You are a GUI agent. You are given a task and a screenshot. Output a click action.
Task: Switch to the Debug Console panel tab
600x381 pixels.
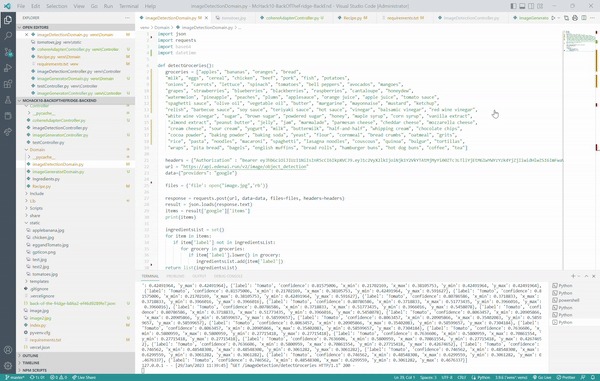(x=228, y=276)
